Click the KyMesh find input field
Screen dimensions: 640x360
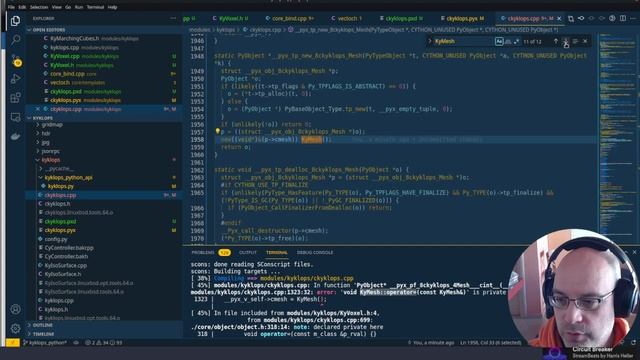(464, 41)
